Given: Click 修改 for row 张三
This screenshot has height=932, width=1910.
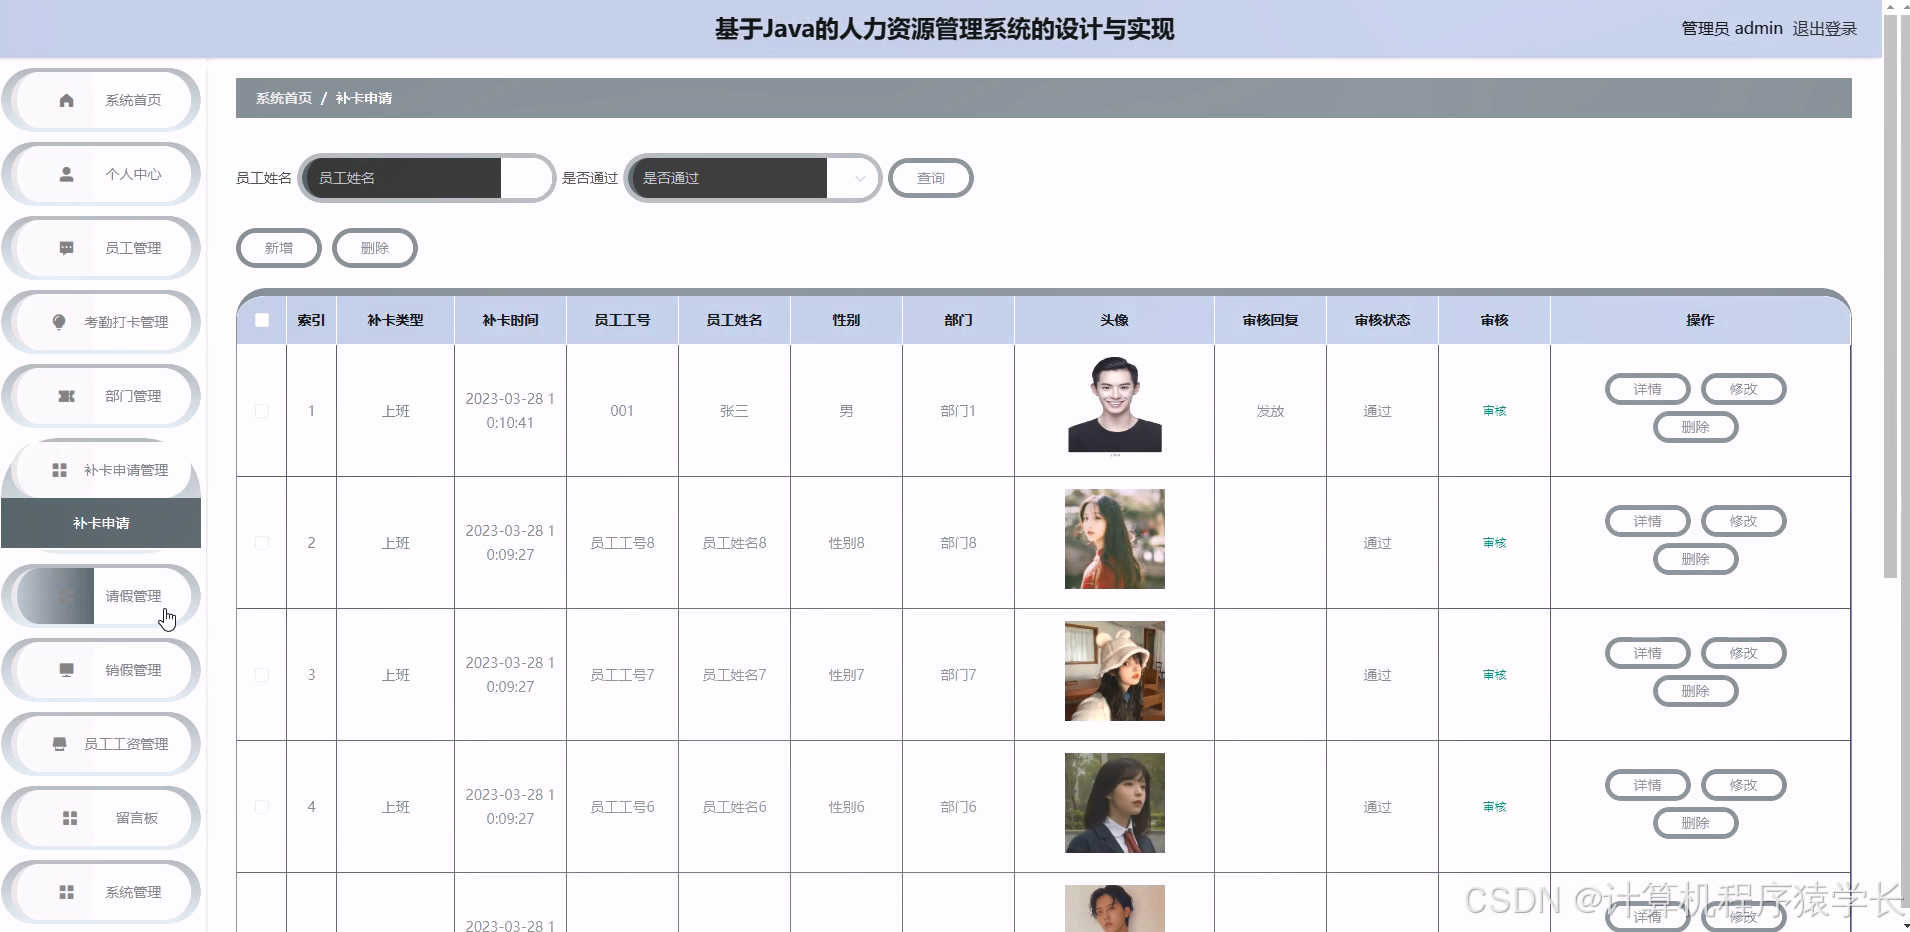Looking at the screenshot, I should point(1744,389).
